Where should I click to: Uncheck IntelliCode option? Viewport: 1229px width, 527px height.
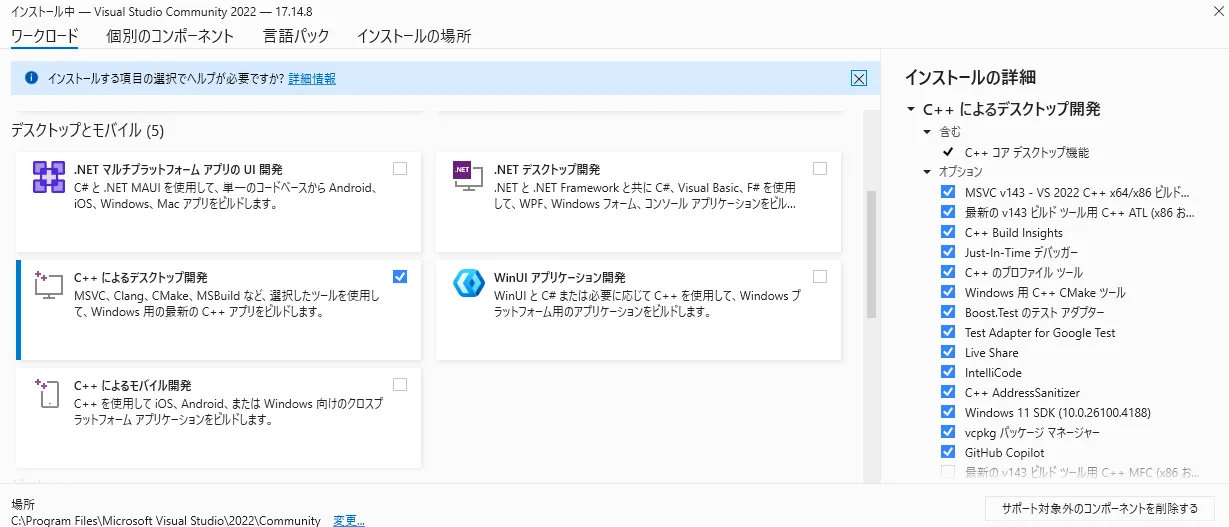tap(948, 372)
